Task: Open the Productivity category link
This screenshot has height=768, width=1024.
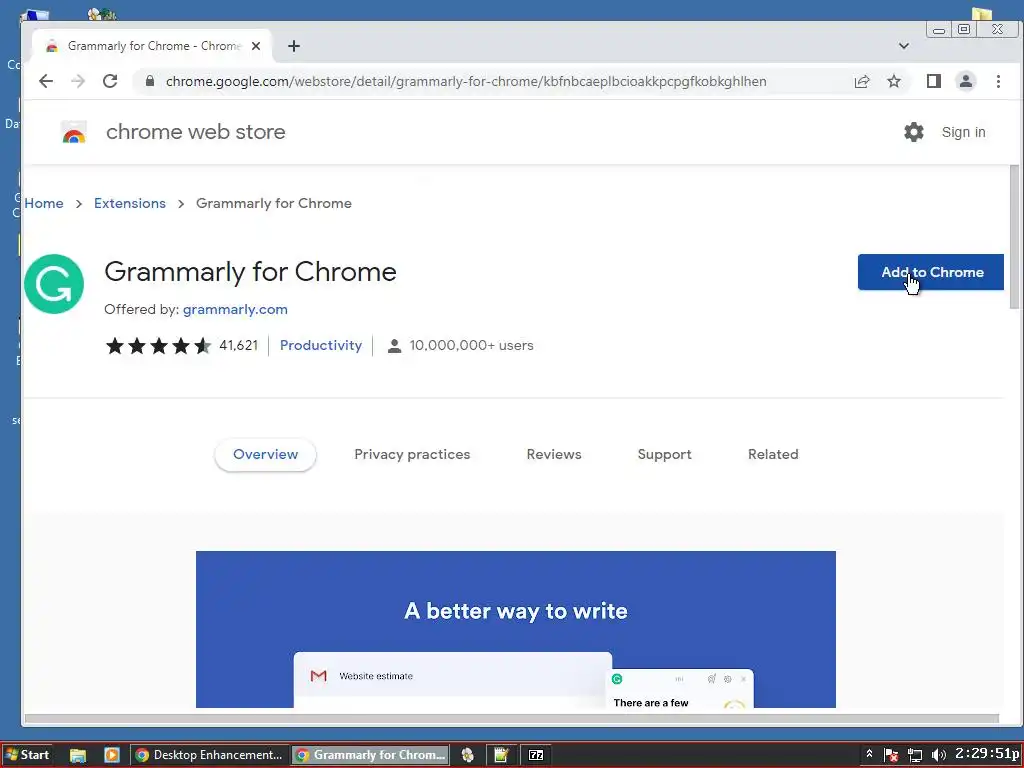Action: pyautogui.click(x=321, y=345)
